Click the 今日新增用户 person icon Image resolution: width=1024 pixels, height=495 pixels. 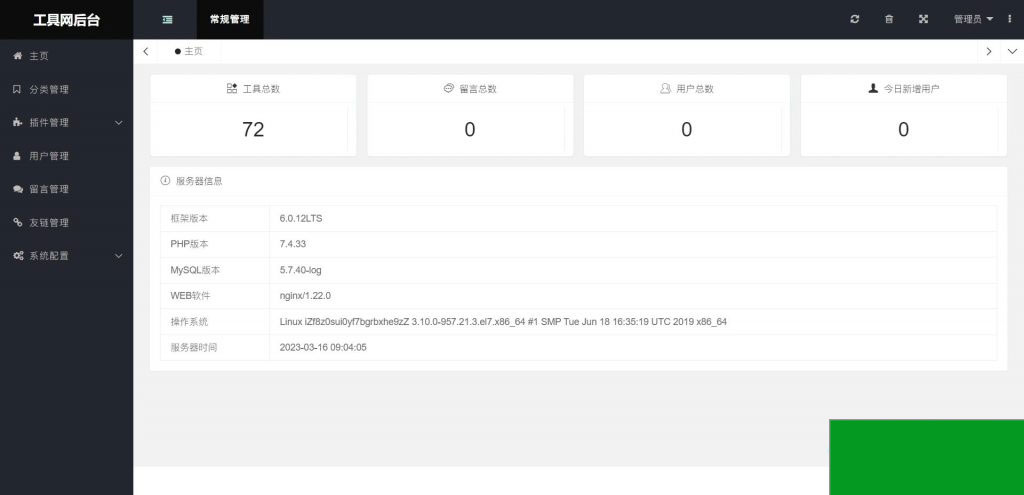pyautogui.click(x=873, y=89)
